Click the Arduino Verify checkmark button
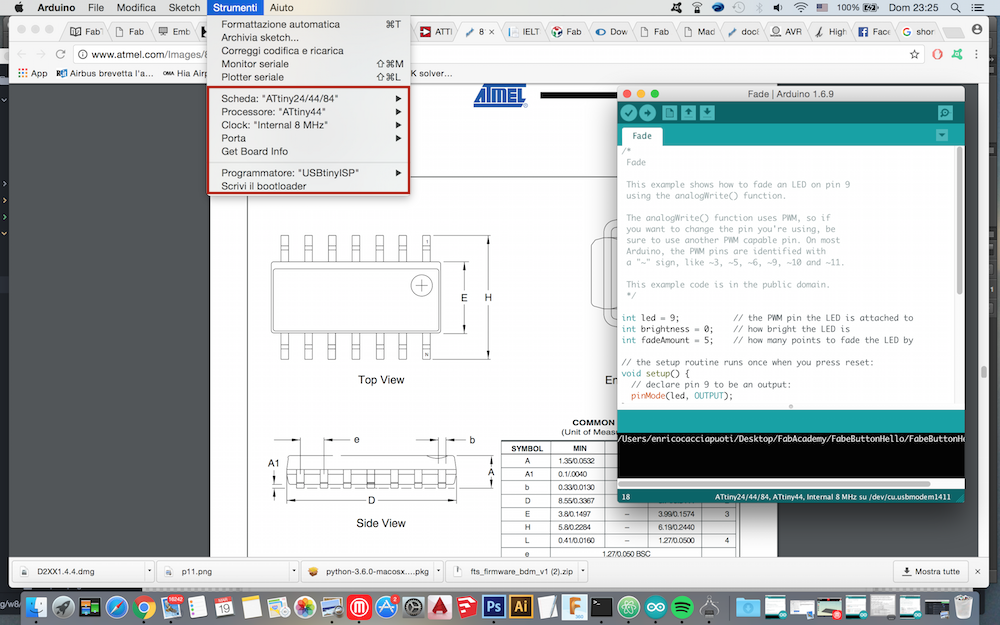The width and height of the screenshot is (1000, 625). pyautogui.click(x=629, y=113)
